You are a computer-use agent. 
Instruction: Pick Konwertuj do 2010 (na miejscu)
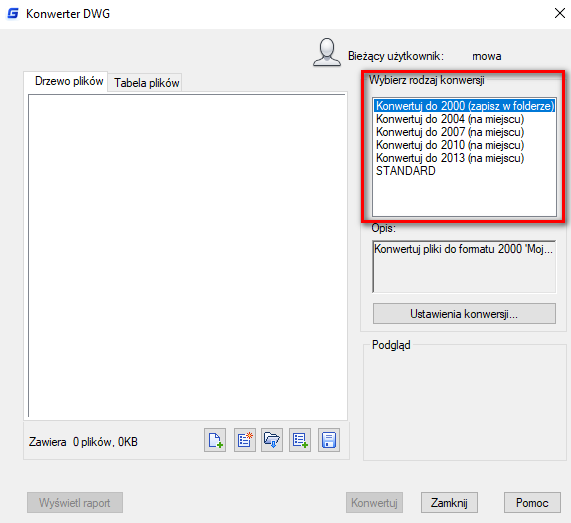450,145
